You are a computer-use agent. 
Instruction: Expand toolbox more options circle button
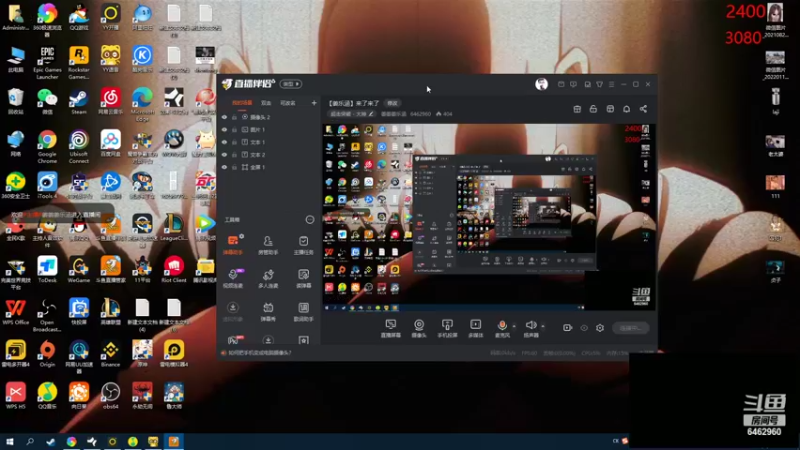pyautogui.click(x=310, y=219)
